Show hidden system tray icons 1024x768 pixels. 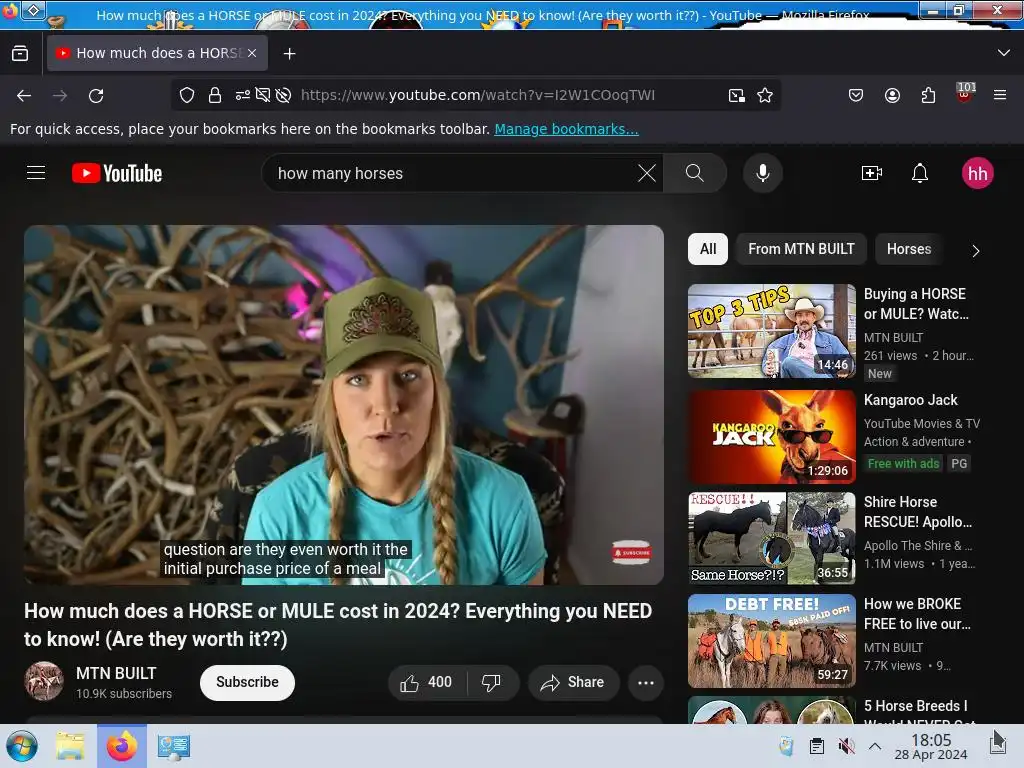875,746
